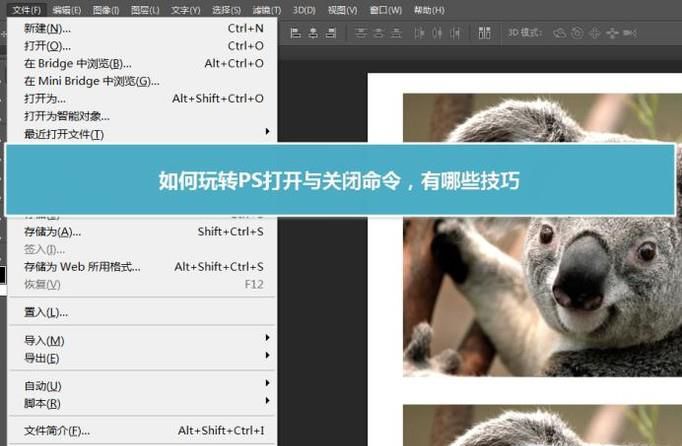Open the 窗口(W) menu

[x=385, y=10]
